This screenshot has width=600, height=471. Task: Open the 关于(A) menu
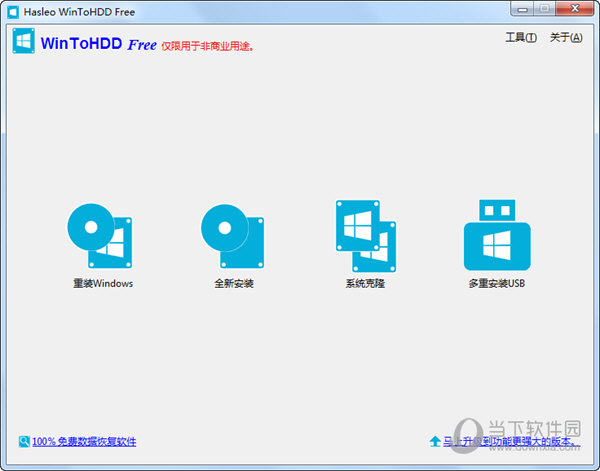[x=566, y=37]
